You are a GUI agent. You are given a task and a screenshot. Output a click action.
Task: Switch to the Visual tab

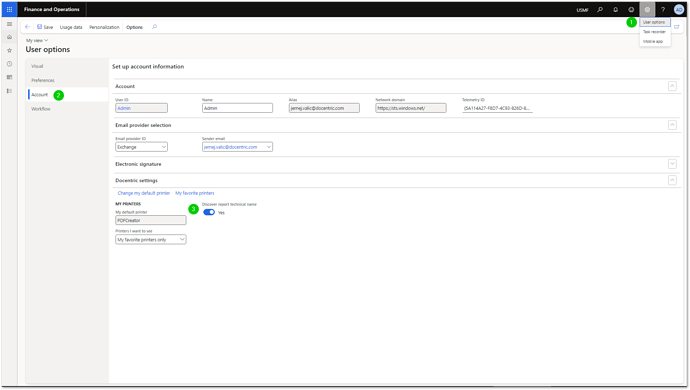[x=37, y=66]
